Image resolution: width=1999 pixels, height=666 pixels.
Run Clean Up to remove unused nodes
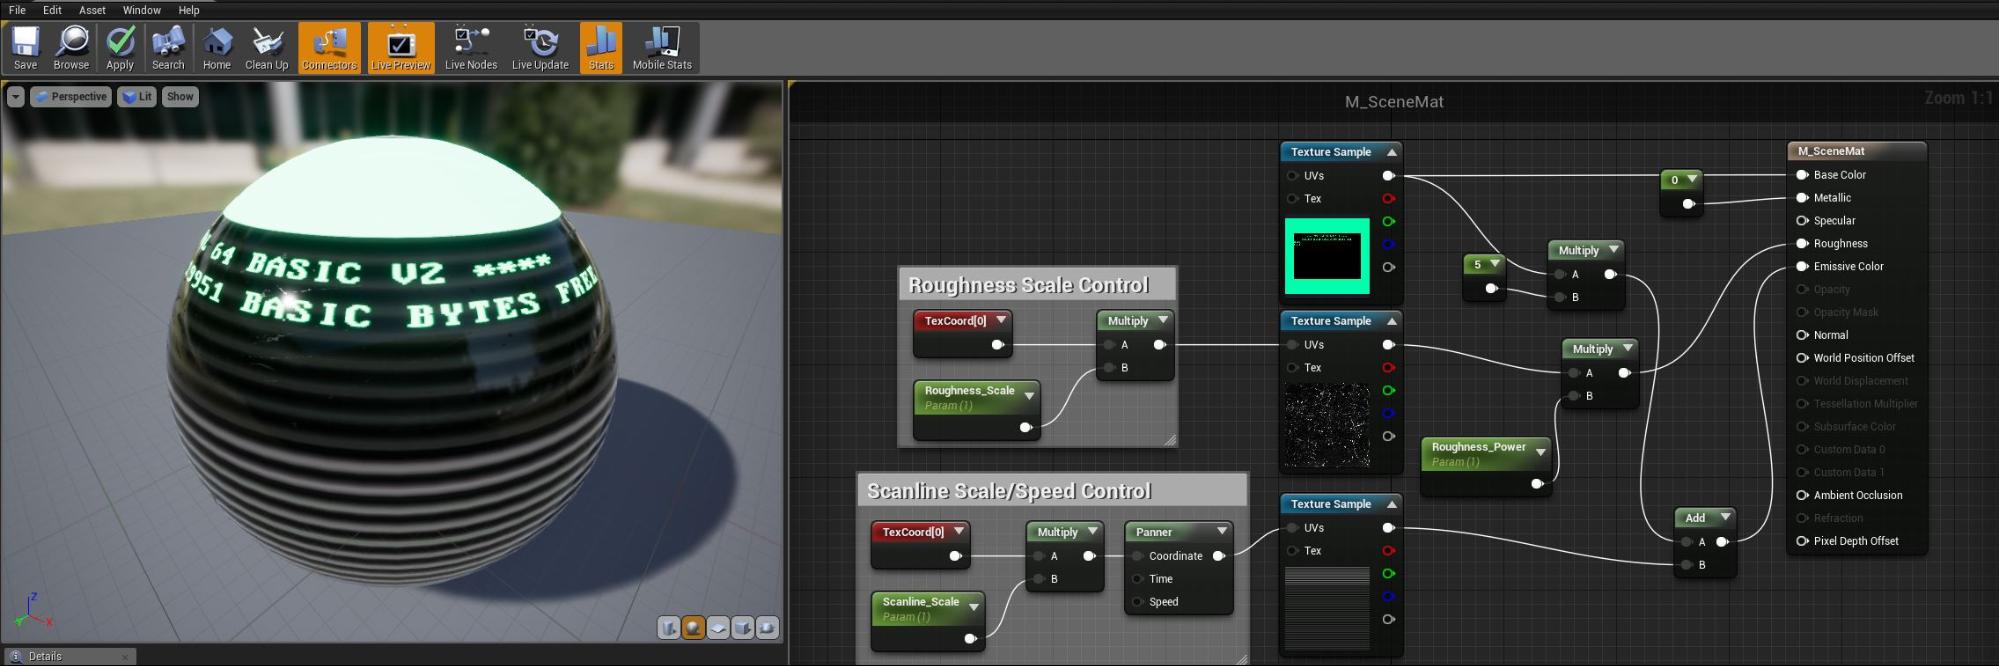pyautogui.click(x=267, y=48)
